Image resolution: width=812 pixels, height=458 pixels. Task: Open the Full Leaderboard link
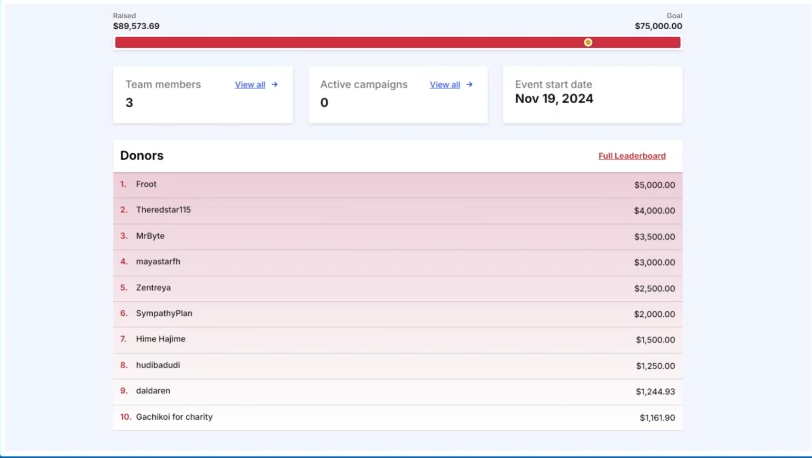pyautogui.click(x=632, y=156)
